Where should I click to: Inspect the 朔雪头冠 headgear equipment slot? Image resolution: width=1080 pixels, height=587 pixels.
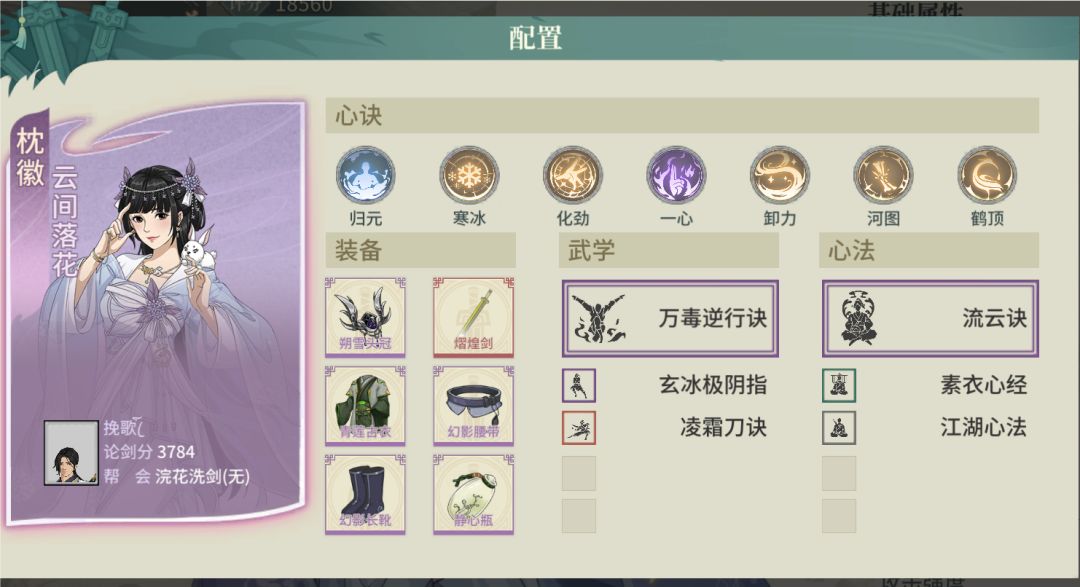(365, 317)
